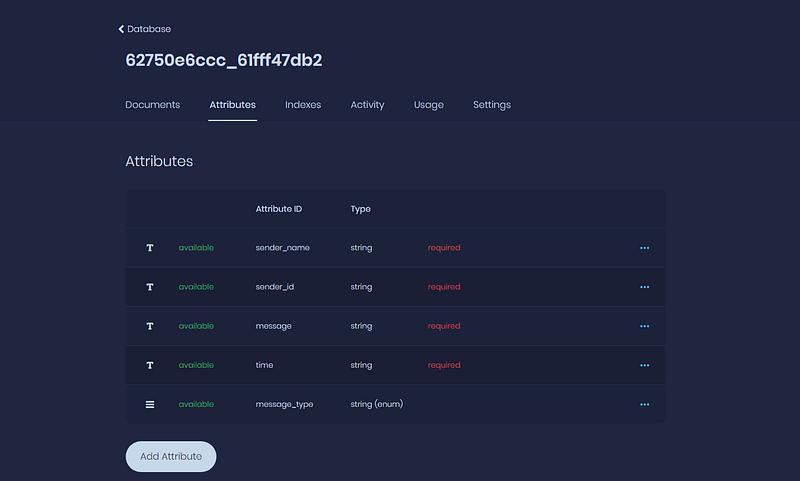This screenshot has height=481, width=800.
Task: View the Usage tab
Action: 429,105
